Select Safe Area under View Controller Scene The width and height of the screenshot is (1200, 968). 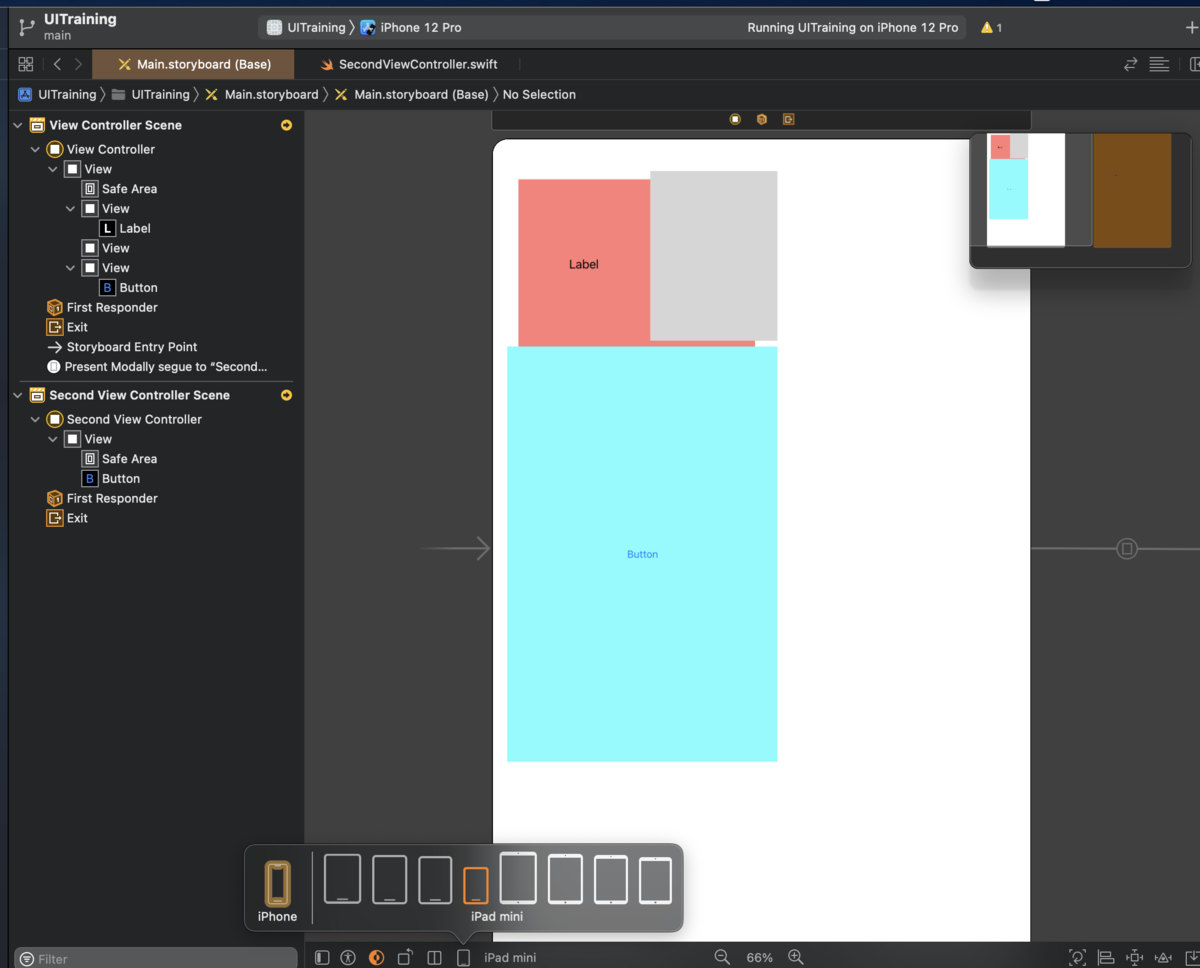pyautogui.click(x=119, y=189)
